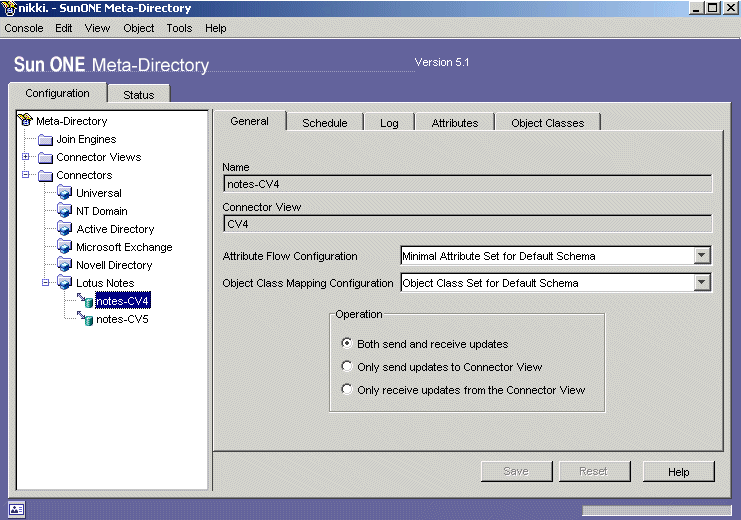Click the title bar application icon
Viewport: 741px width, 520px height.
coord(9,8)
